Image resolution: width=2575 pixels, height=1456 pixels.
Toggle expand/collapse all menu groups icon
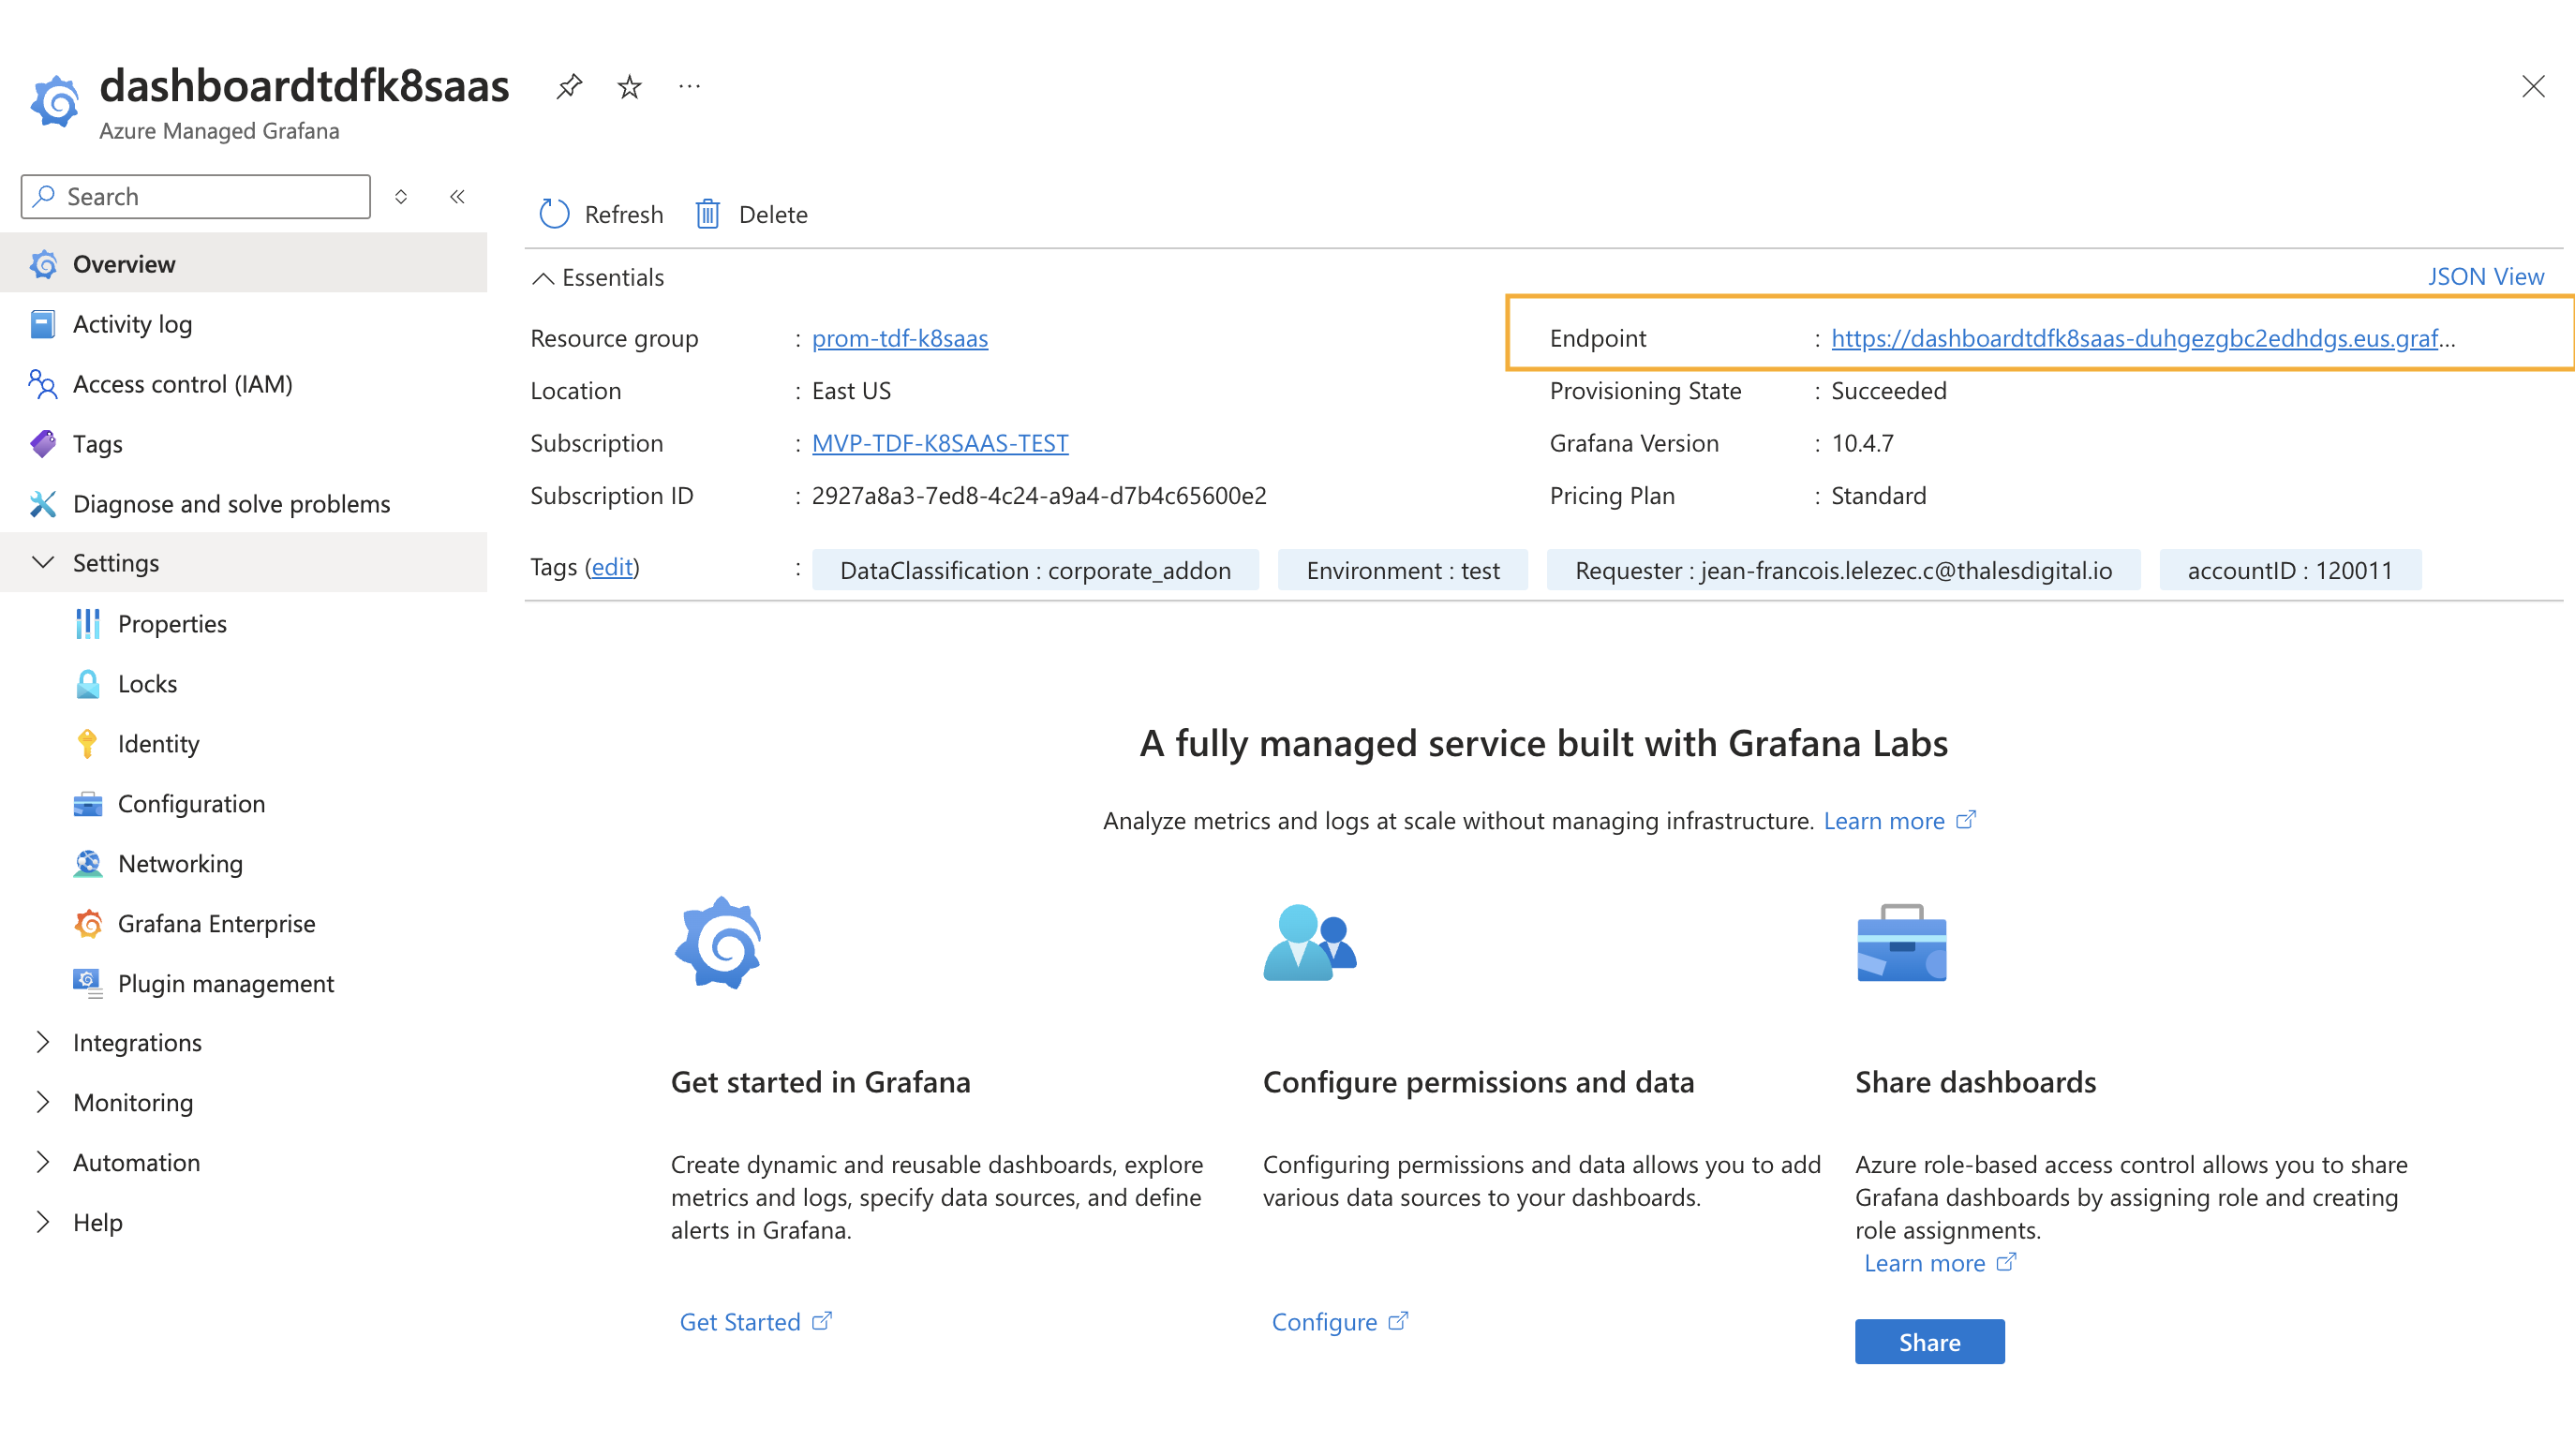click(401, 197)
